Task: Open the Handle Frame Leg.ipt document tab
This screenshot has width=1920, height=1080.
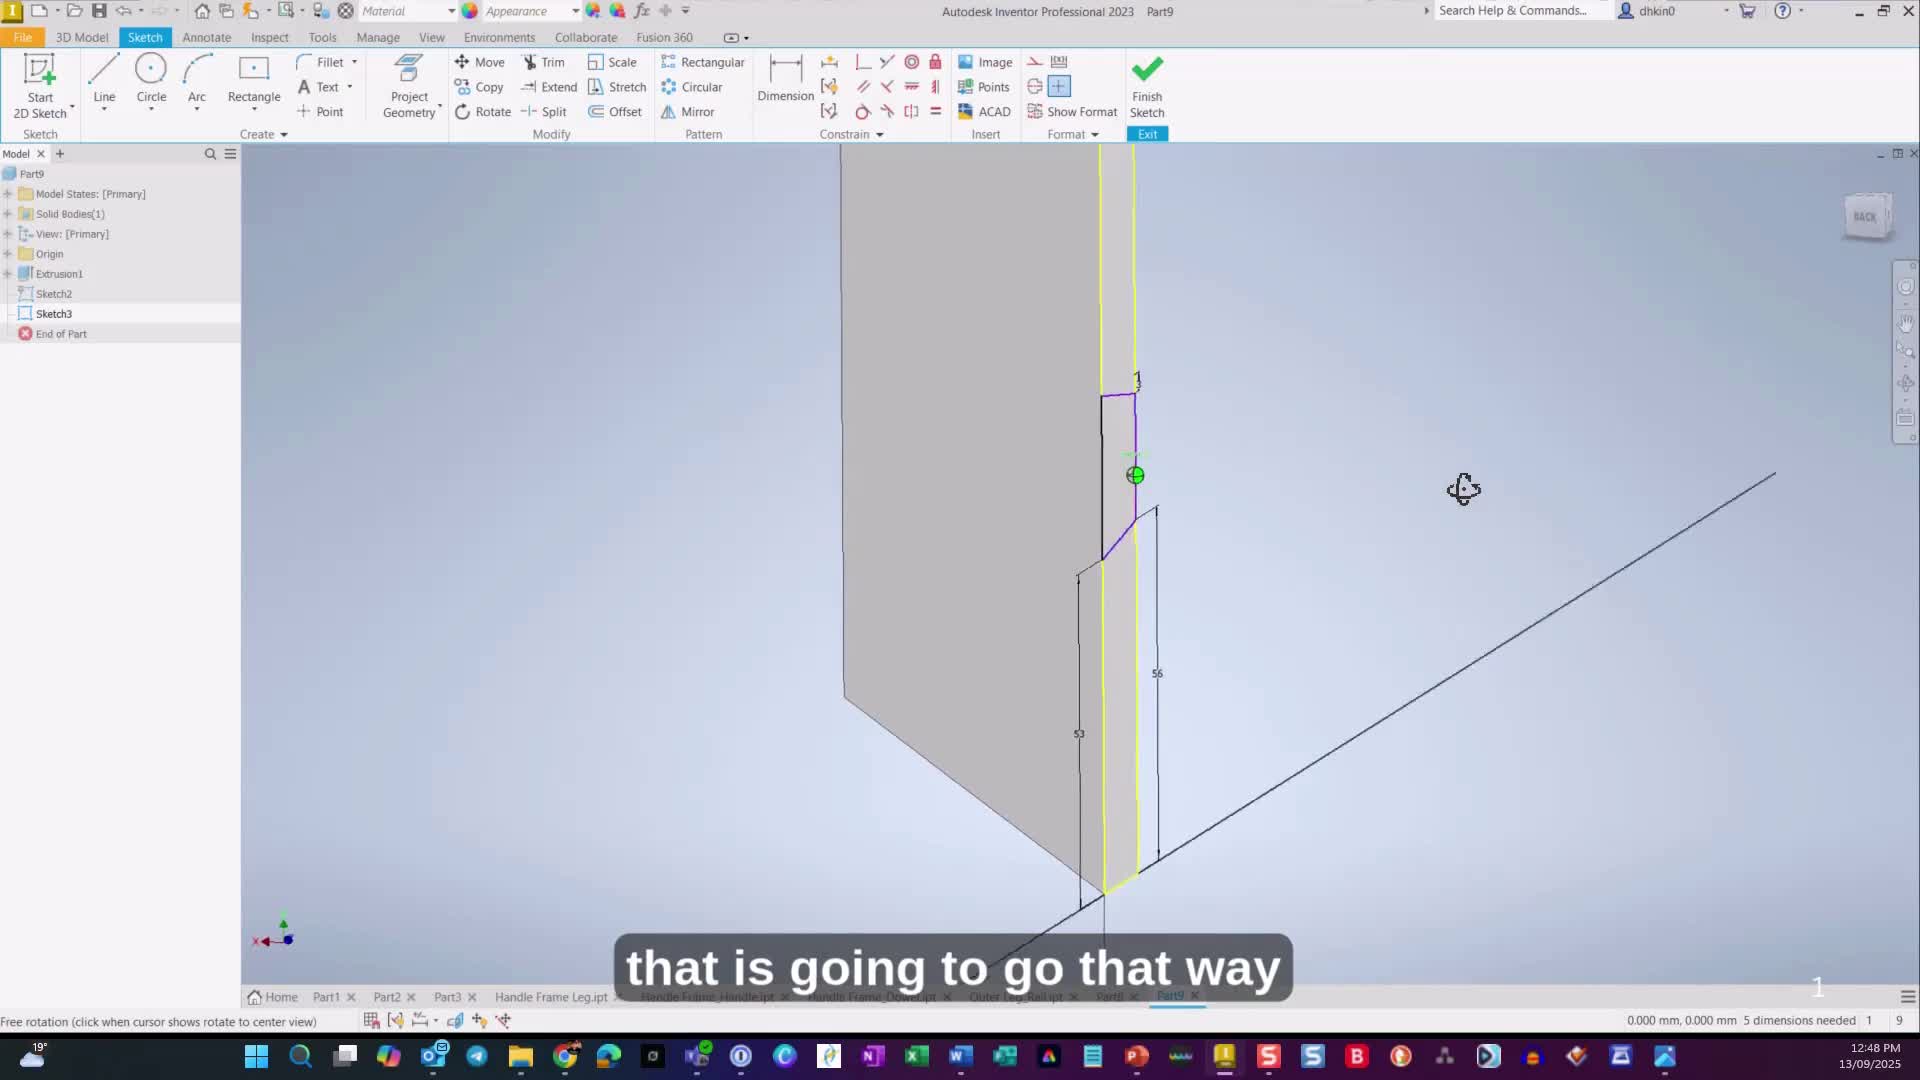Action: coord(550,997)
